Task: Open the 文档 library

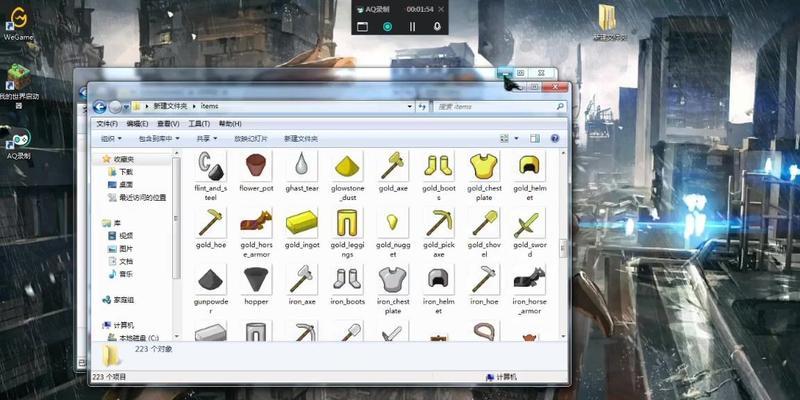Action: pyautogui.click(x=120, y=261)
